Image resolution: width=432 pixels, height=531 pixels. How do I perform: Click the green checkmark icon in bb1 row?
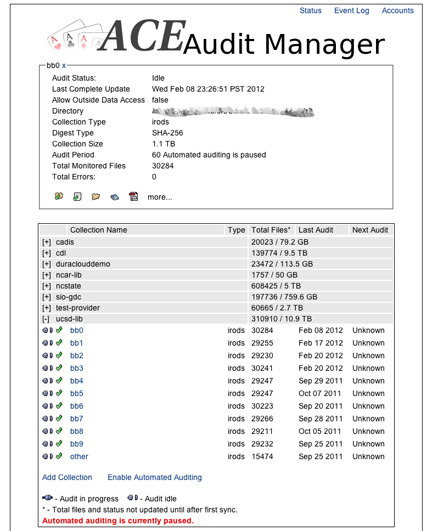(59, 342)
